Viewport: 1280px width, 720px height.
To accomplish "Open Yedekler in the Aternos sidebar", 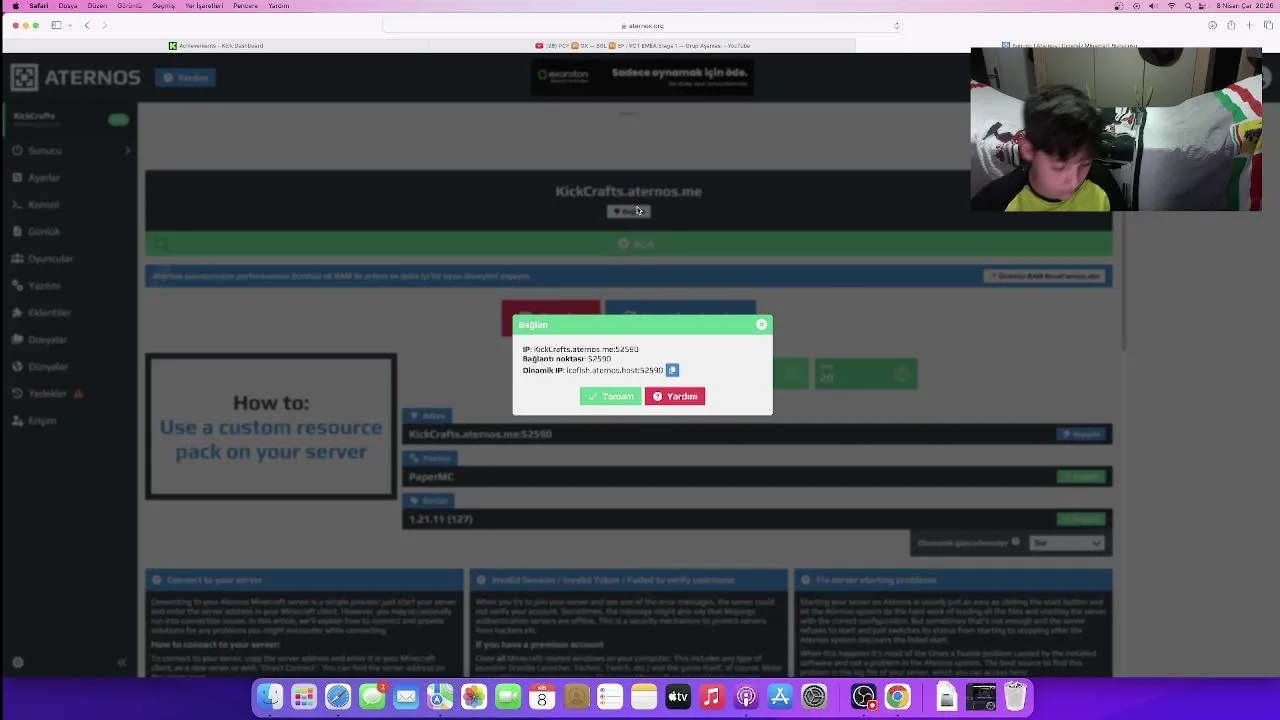I will click(x=47, y=393).
